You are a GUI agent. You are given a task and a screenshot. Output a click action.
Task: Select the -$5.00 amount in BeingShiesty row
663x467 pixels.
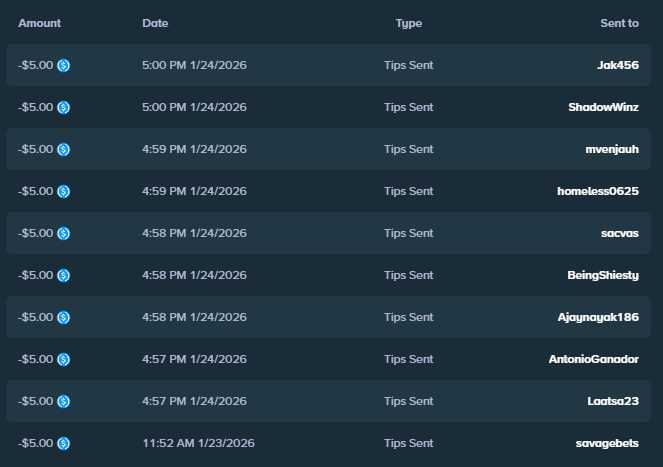point(36,275)
